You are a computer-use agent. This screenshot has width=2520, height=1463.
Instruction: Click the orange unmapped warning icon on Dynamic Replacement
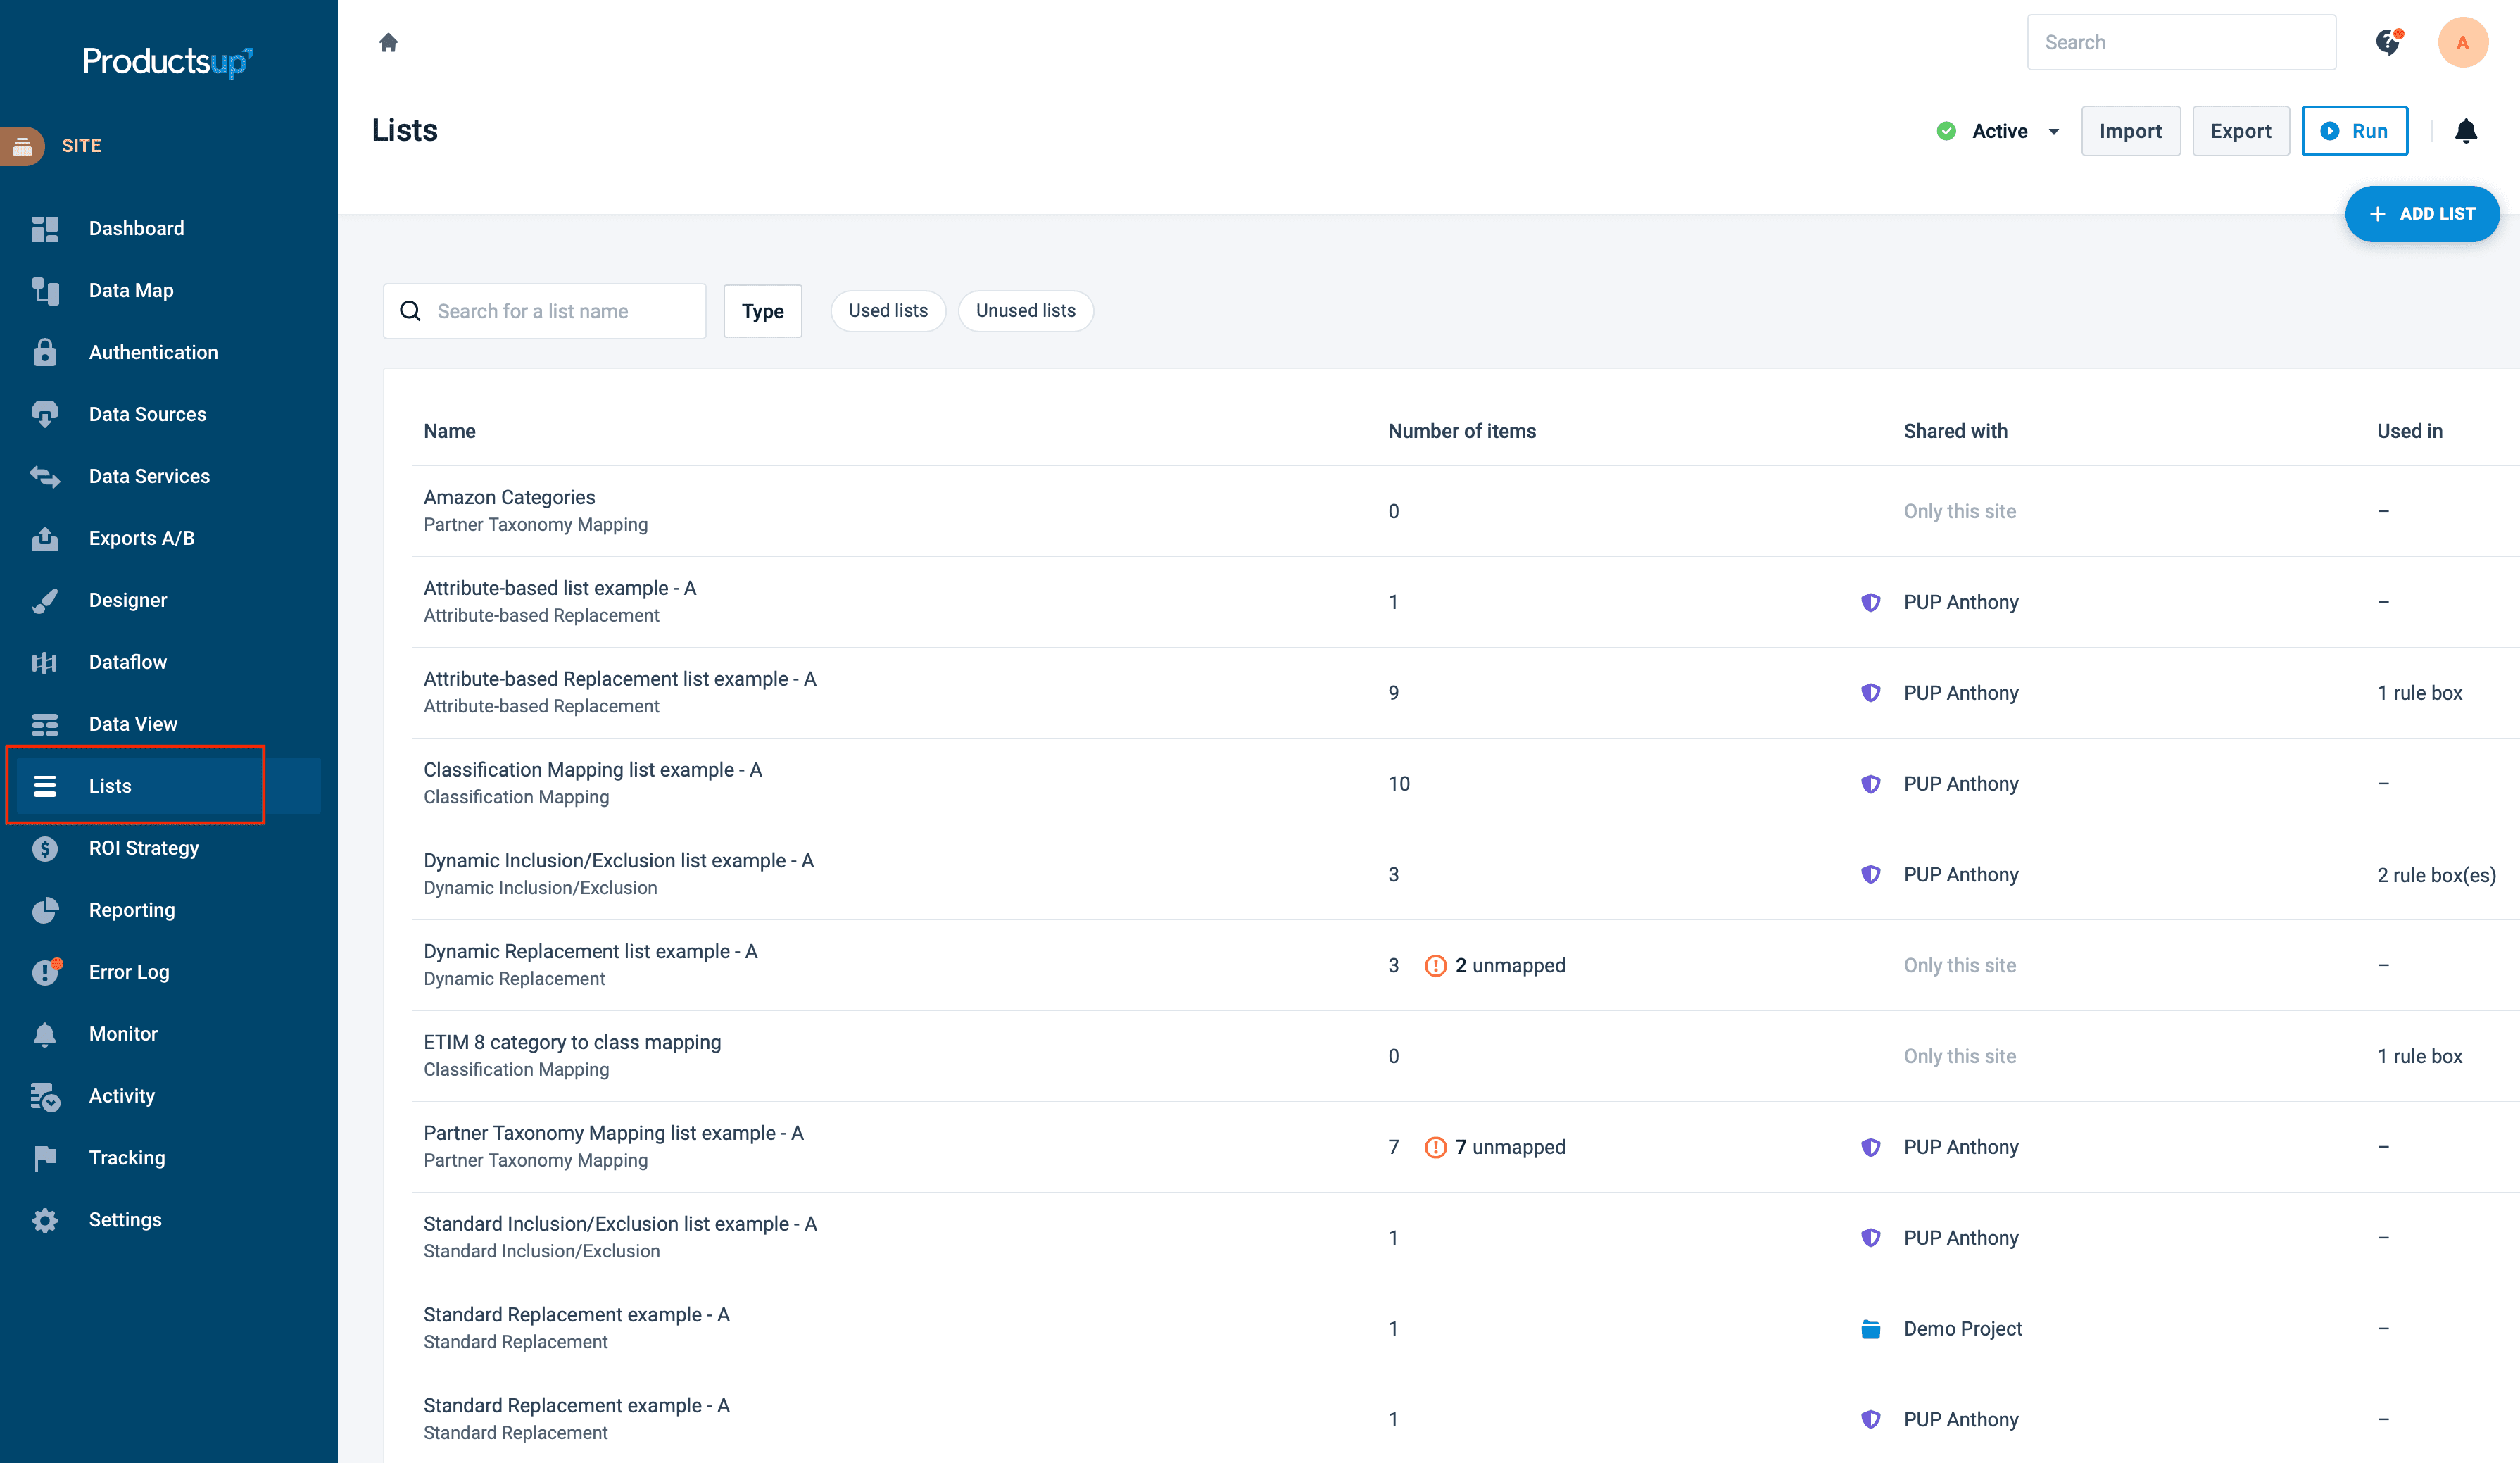(x=1435, y=965)
